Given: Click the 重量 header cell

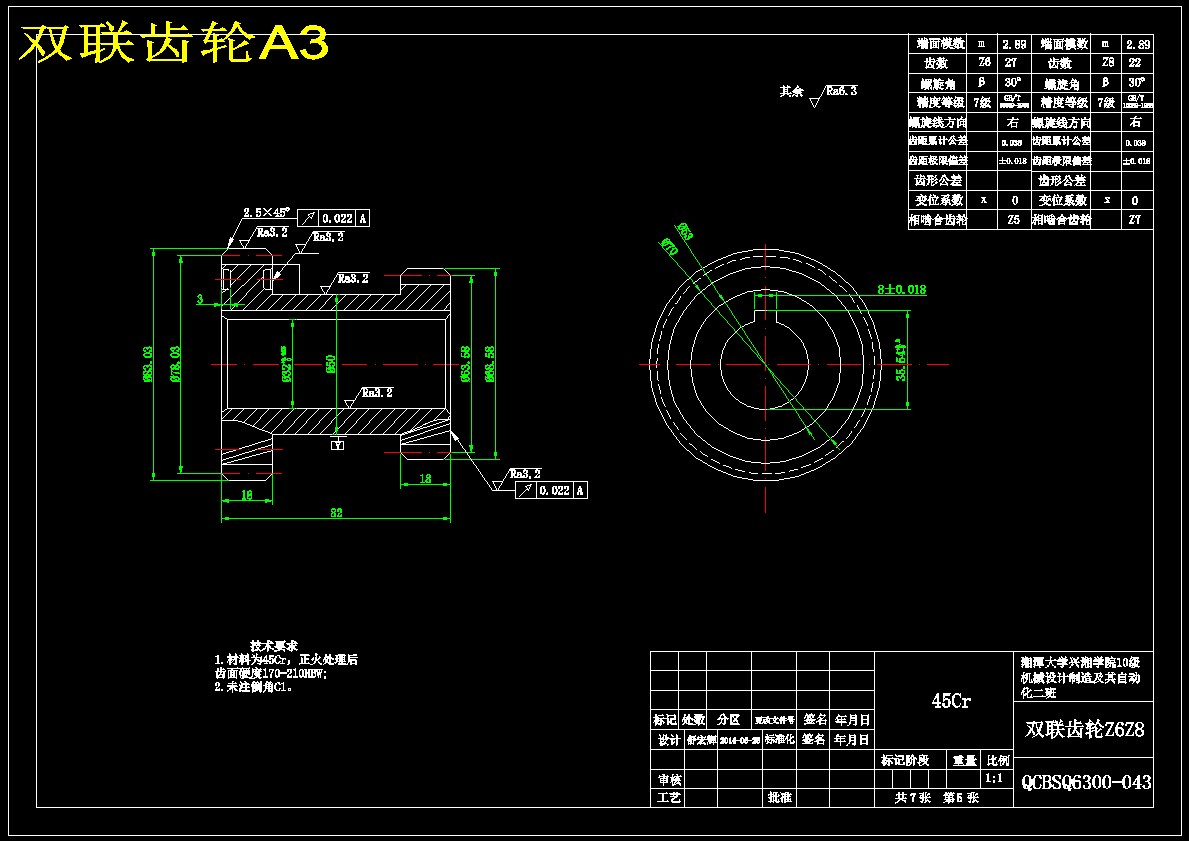Looking at the screenshot, I should (965, 760).
